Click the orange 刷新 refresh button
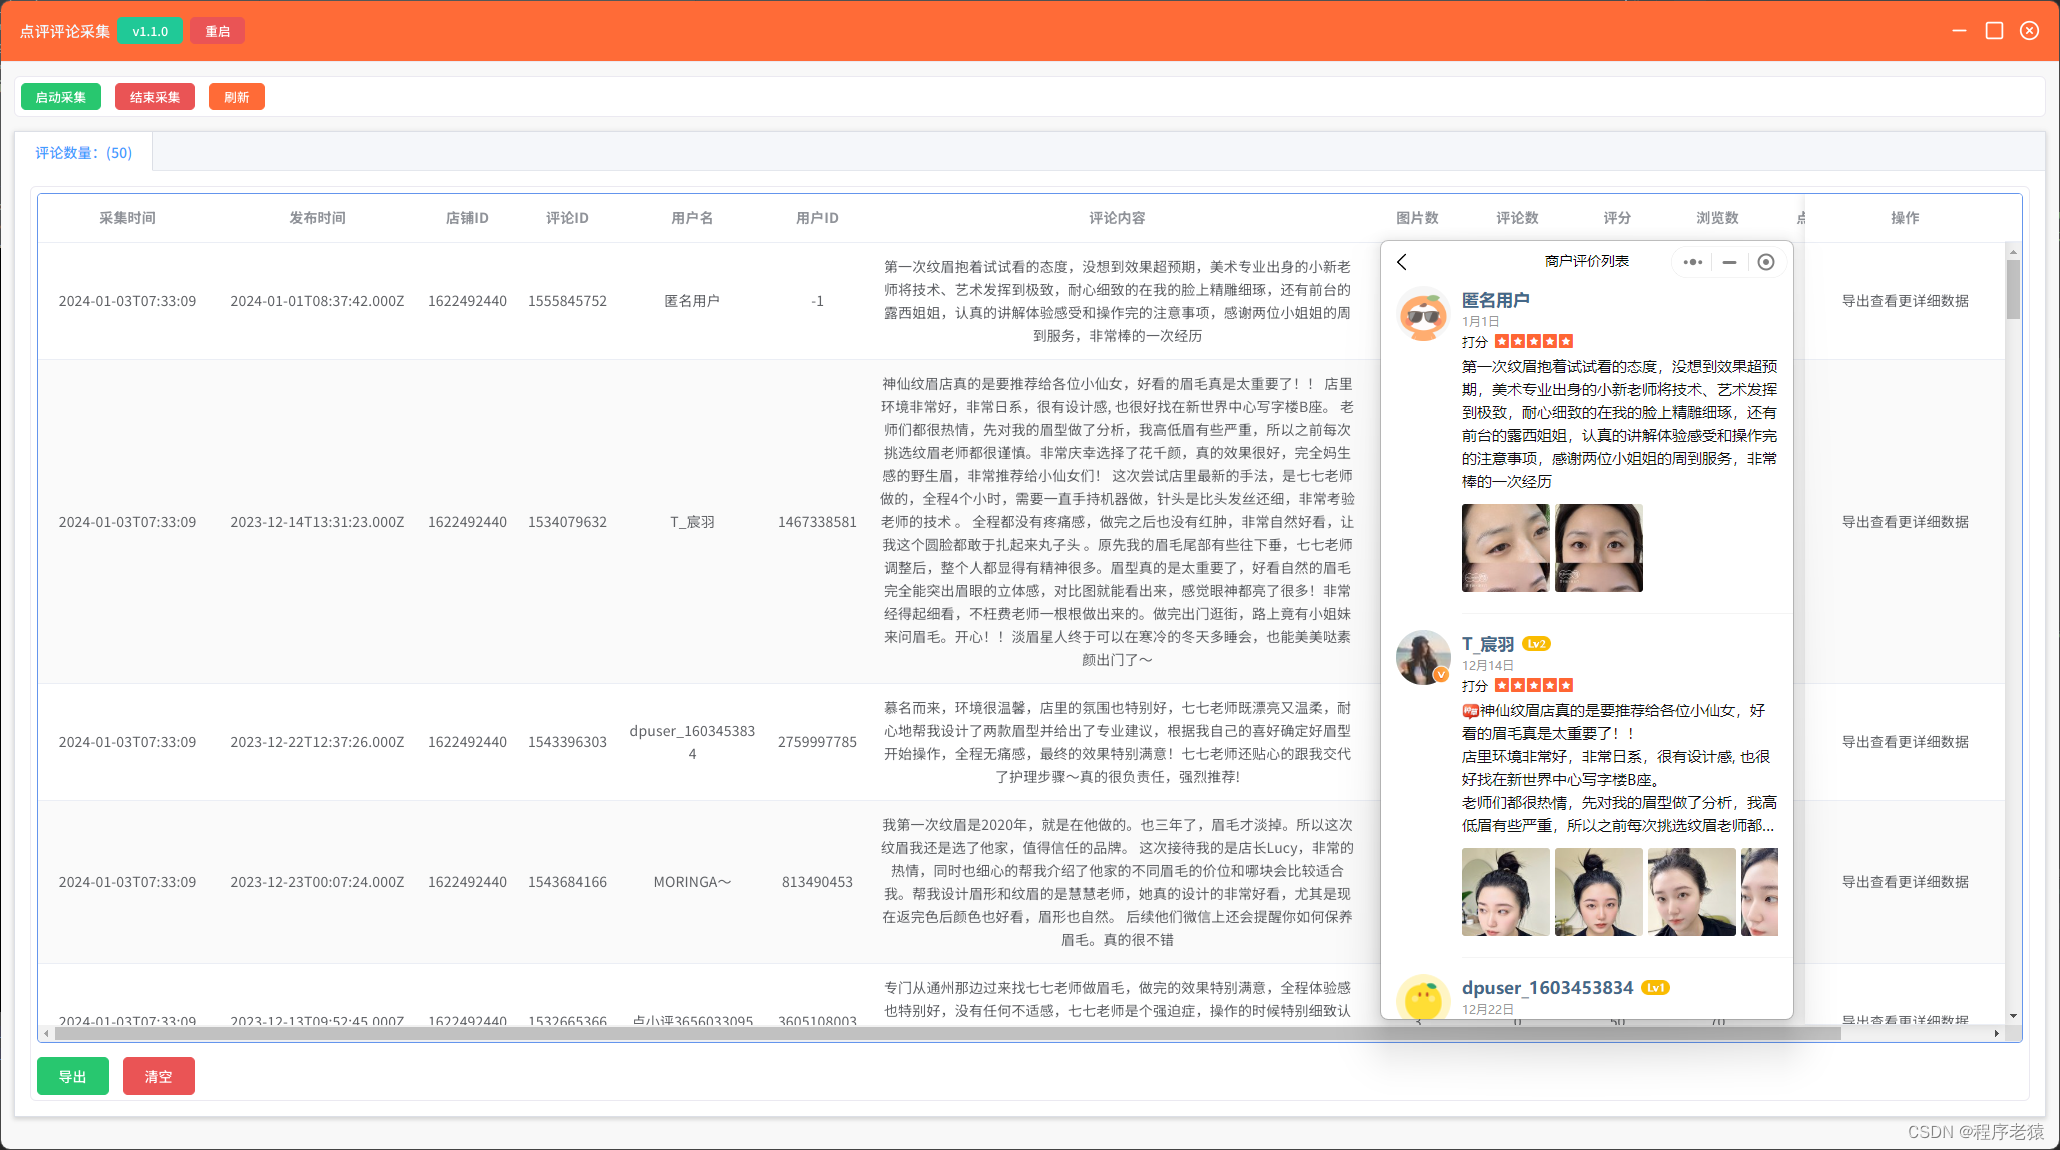 236,97
